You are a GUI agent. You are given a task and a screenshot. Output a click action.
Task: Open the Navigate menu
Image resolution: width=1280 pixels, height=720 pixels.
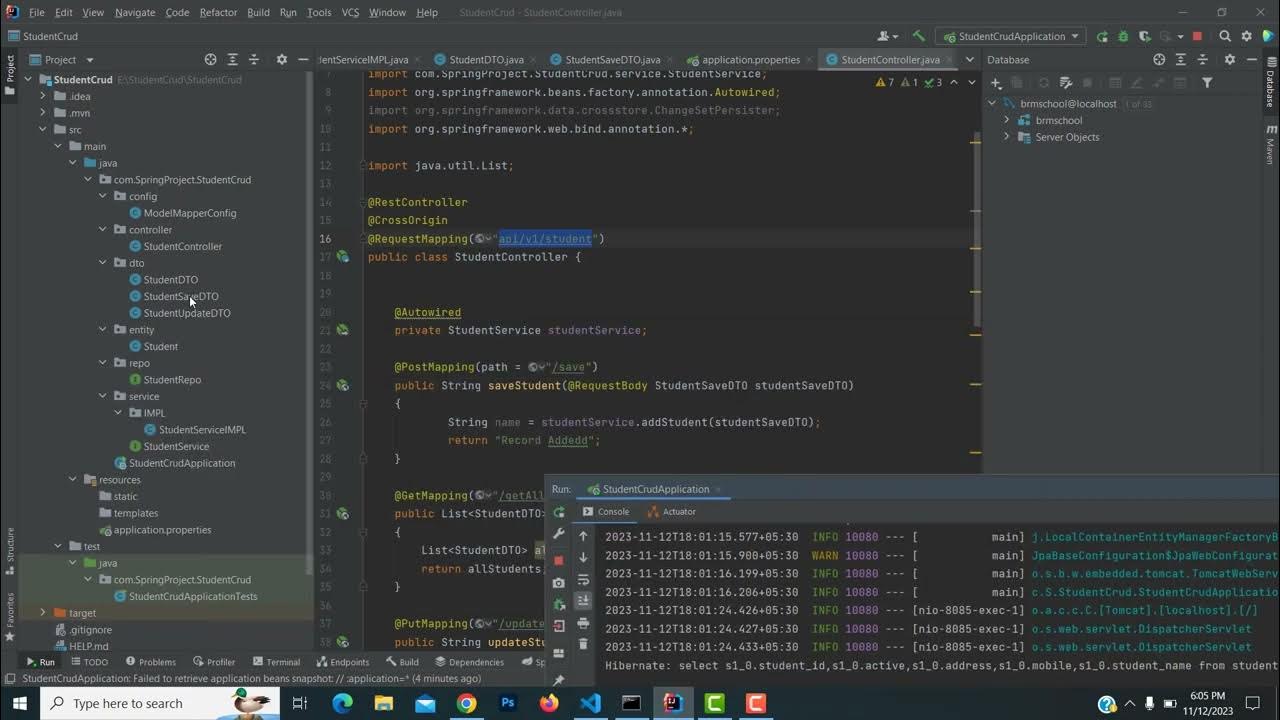point(134,12)
